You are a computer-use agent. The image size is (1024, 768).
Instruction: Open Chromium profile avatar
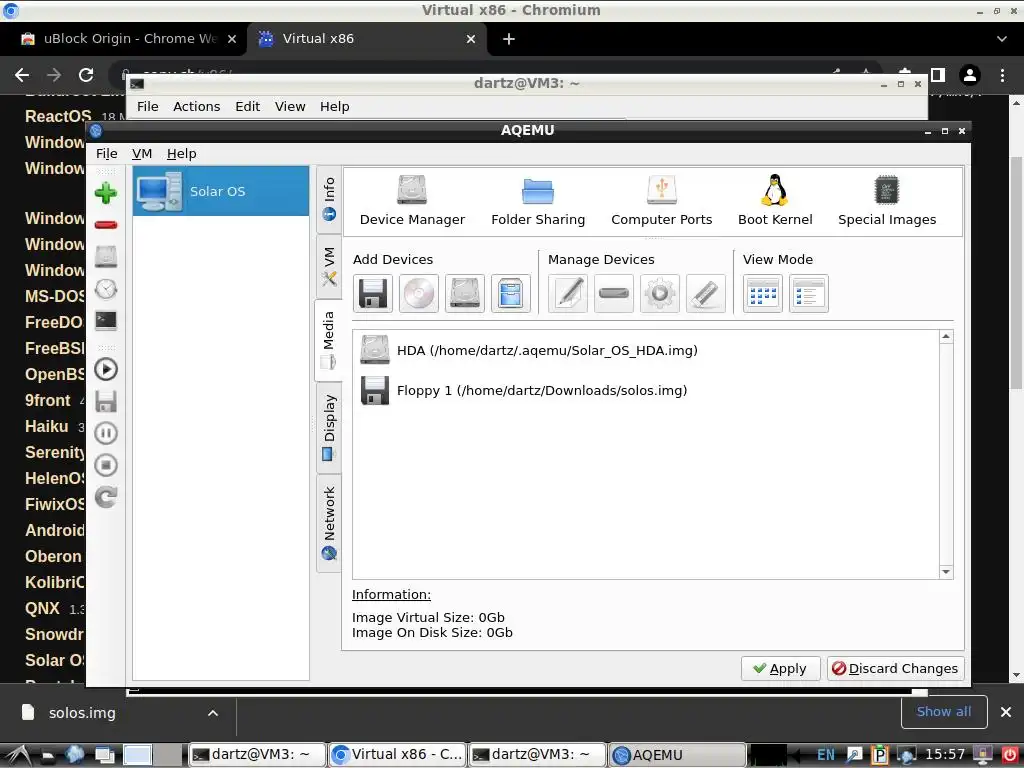coord(970,75)
